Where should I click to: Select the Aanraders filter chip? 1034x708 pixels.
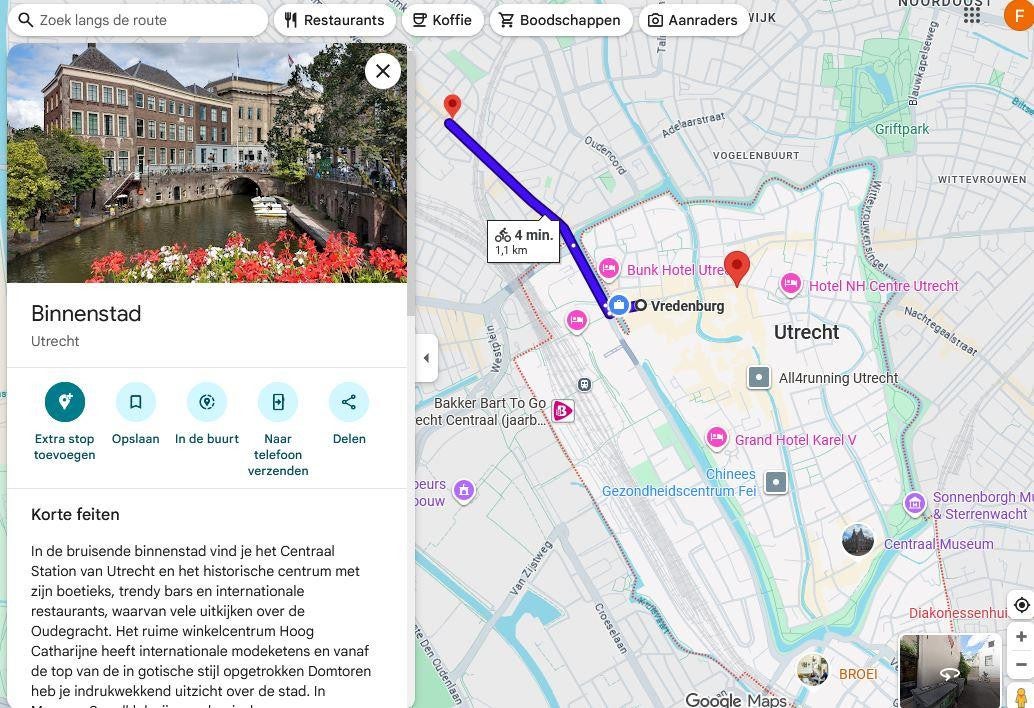[693, 20]
